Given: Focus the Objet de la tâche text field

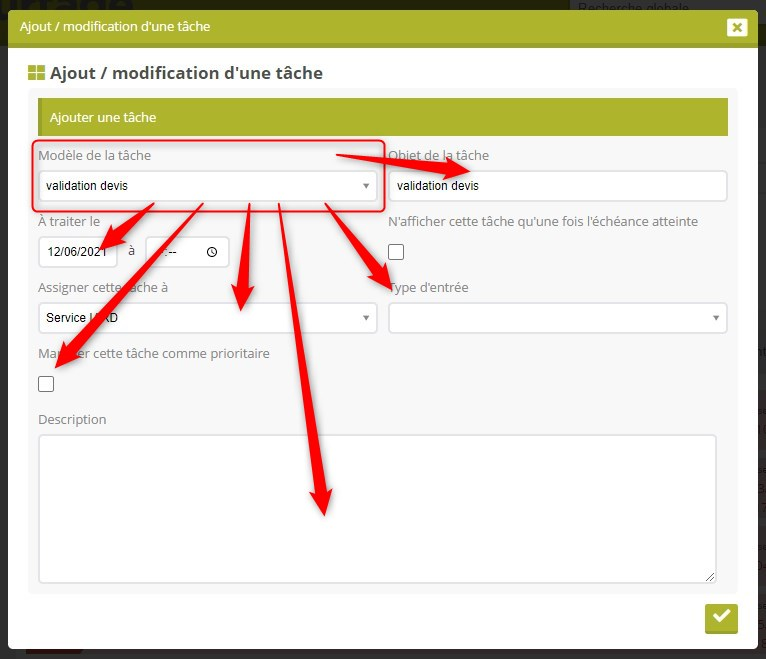Looking at the screenshot, I should point(557,186).
